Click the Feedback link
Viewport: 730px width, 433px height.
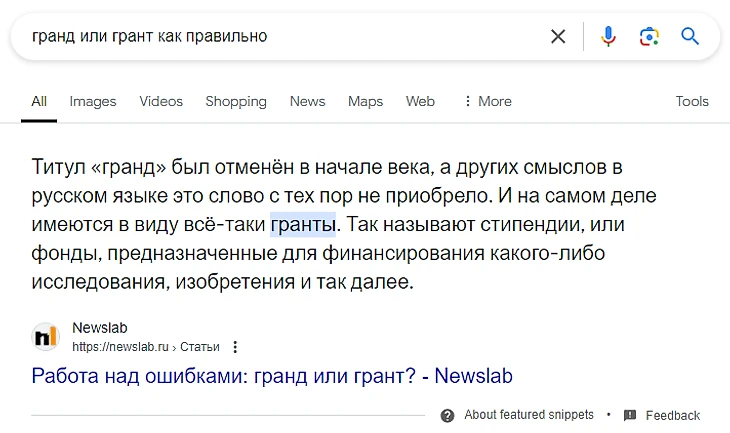tap(673, 415)
